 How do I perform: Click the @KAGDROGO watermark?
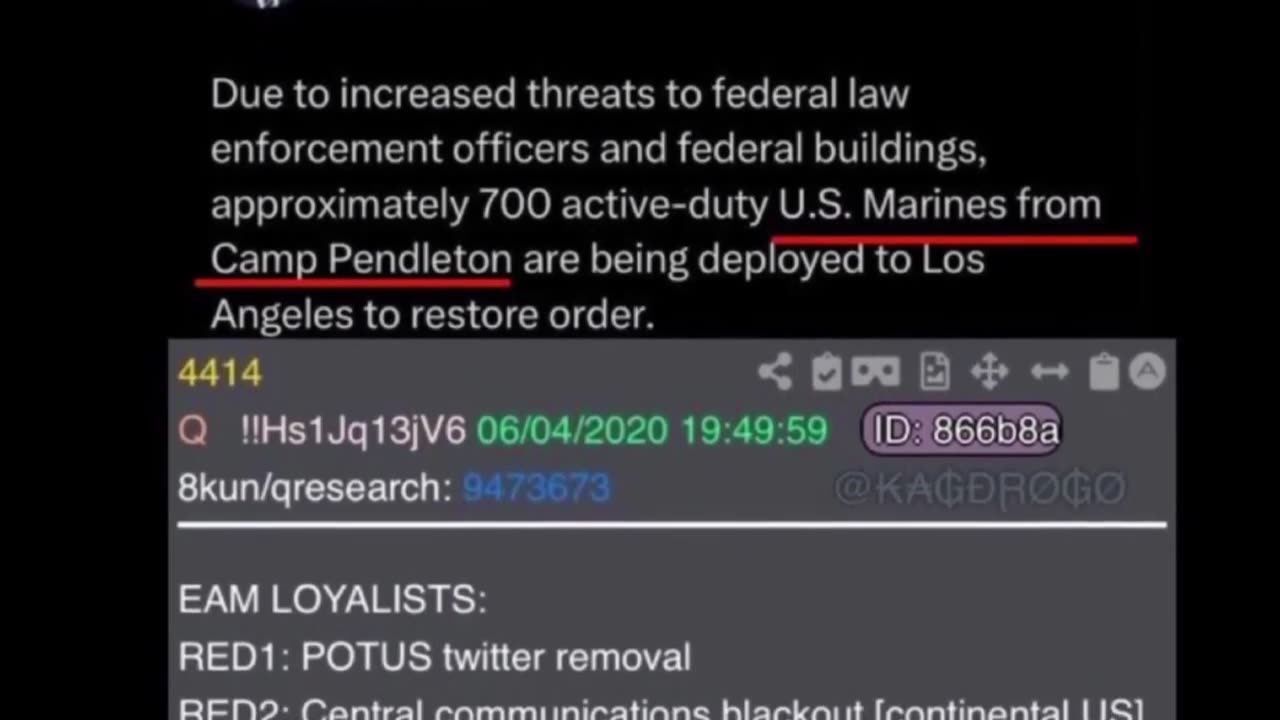click(x=980, y=488)
